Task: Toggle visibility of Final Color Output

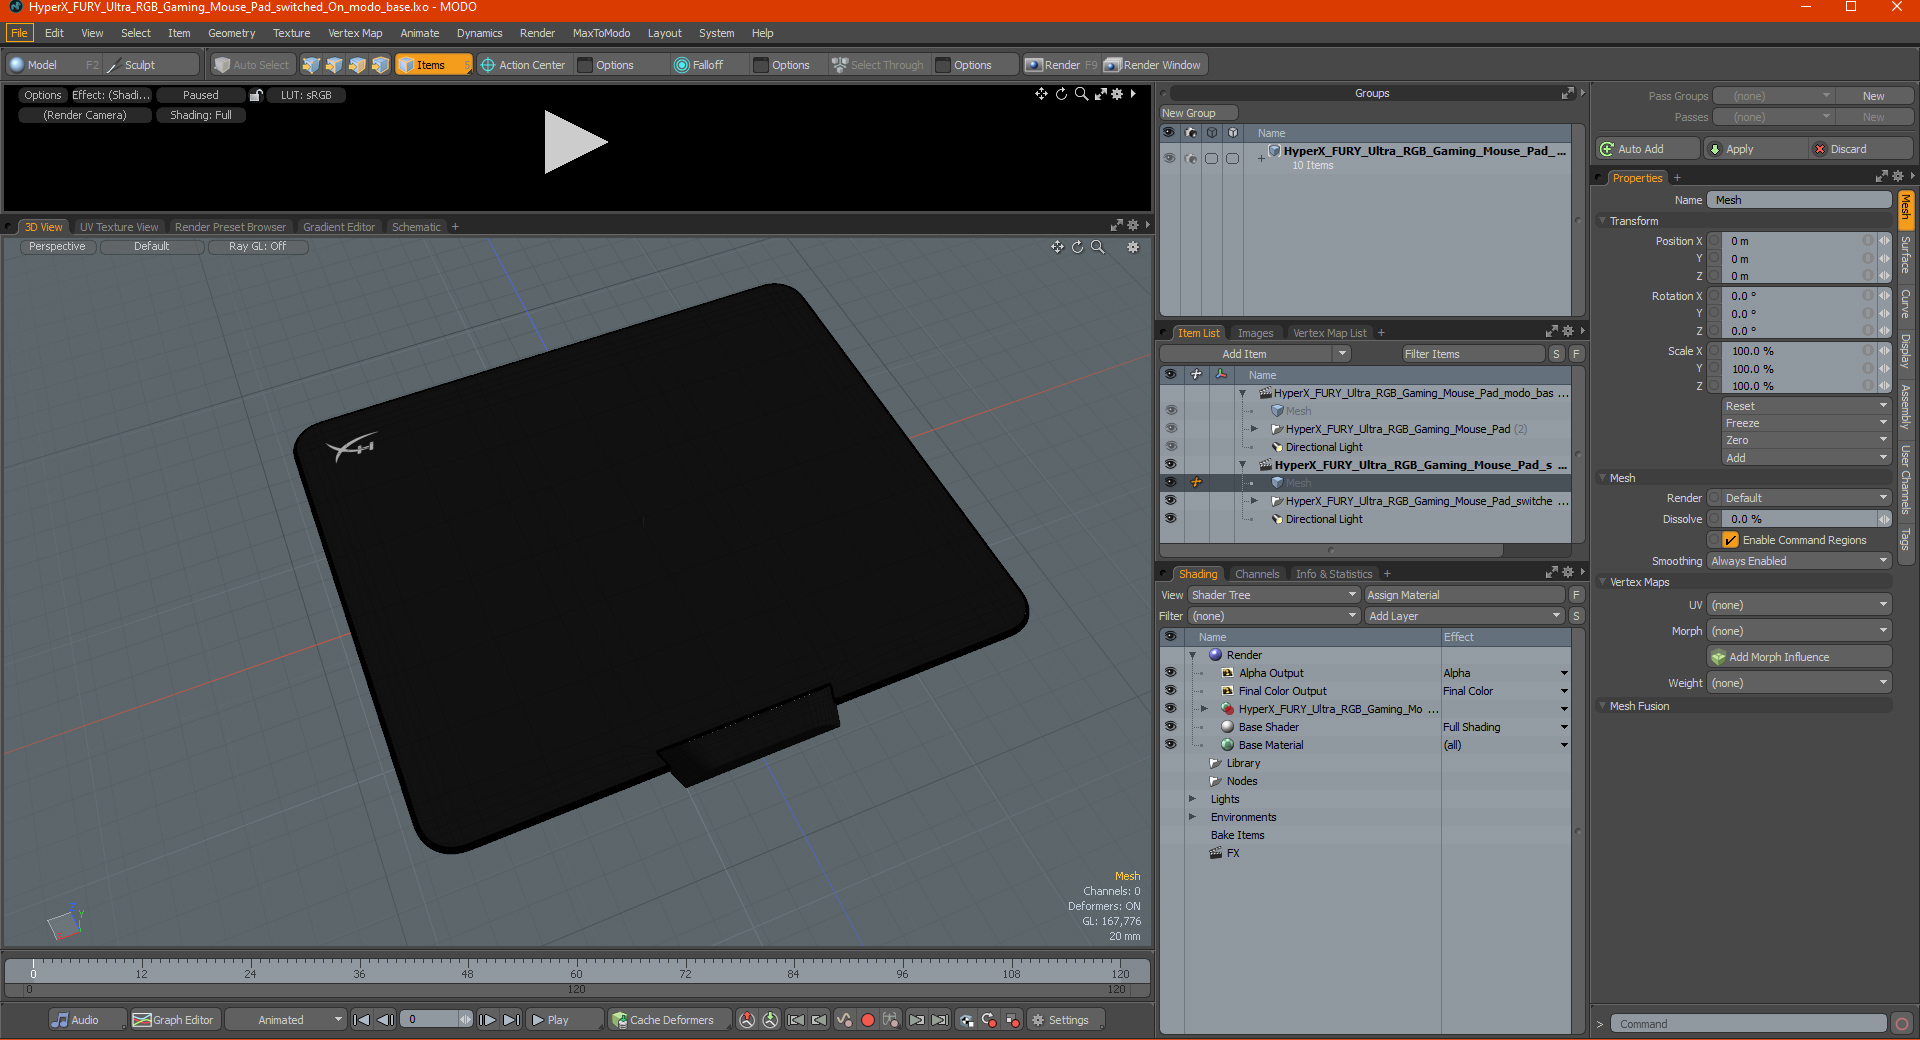Action: click(1170, 691)
